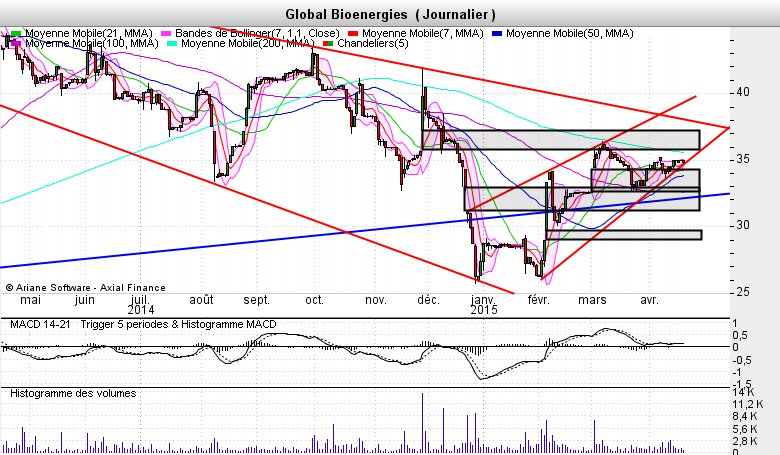
Task: Click the 35 price level on the axis
Action: coord(743,159)
